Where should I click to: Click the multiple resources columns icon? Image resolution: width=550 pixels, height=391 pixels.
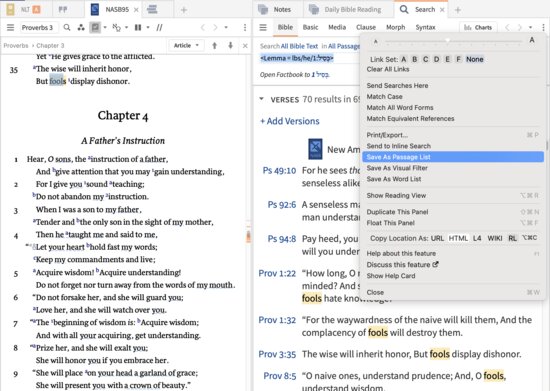[x=138, y=27]
